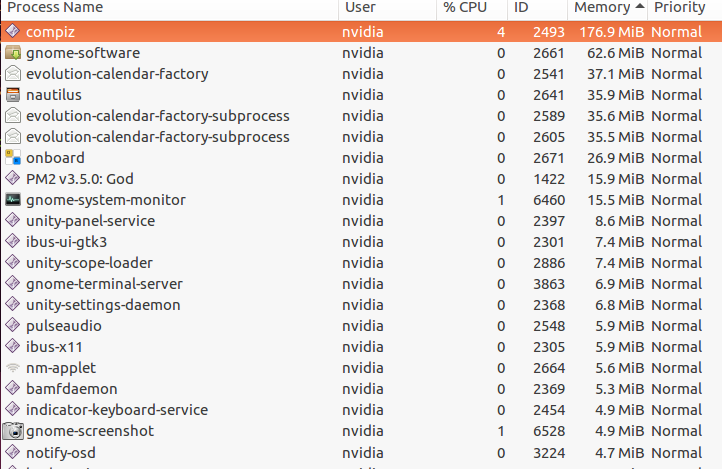Toggle Memory column sort order arrow
This screenshot has height=469, width=722.
[x=640, y=6]
